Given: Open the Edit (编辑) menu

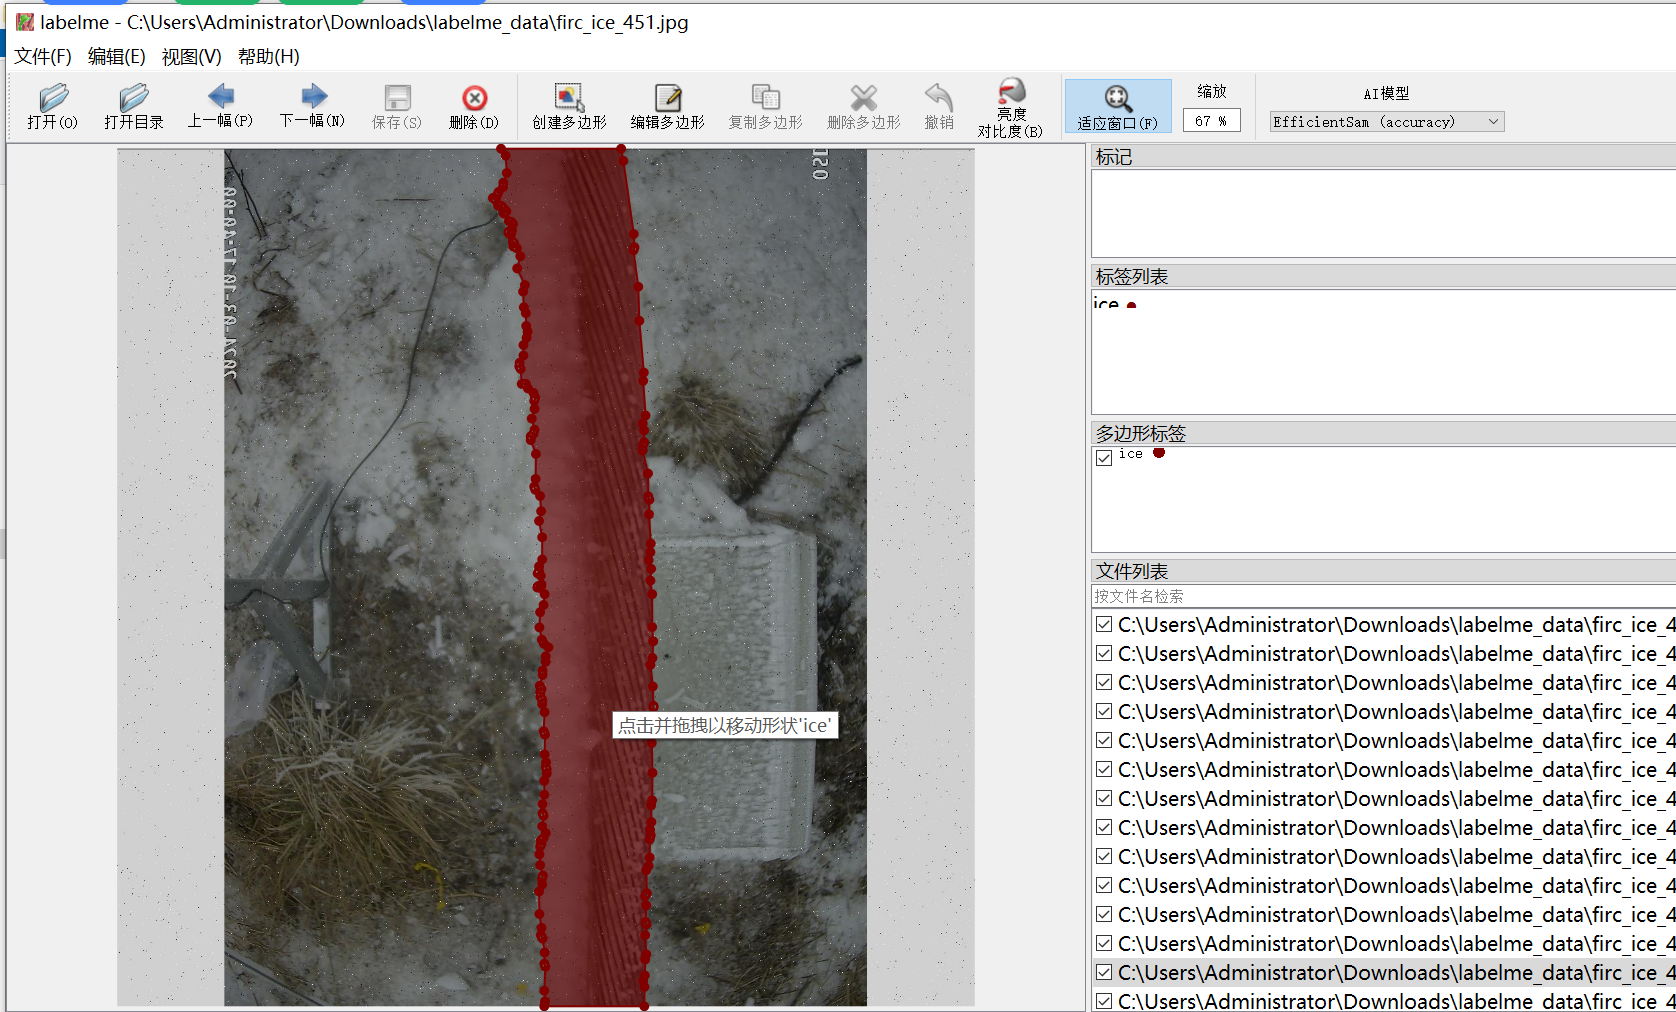Looking at the screenshot, I should click(x=116, y=57).
